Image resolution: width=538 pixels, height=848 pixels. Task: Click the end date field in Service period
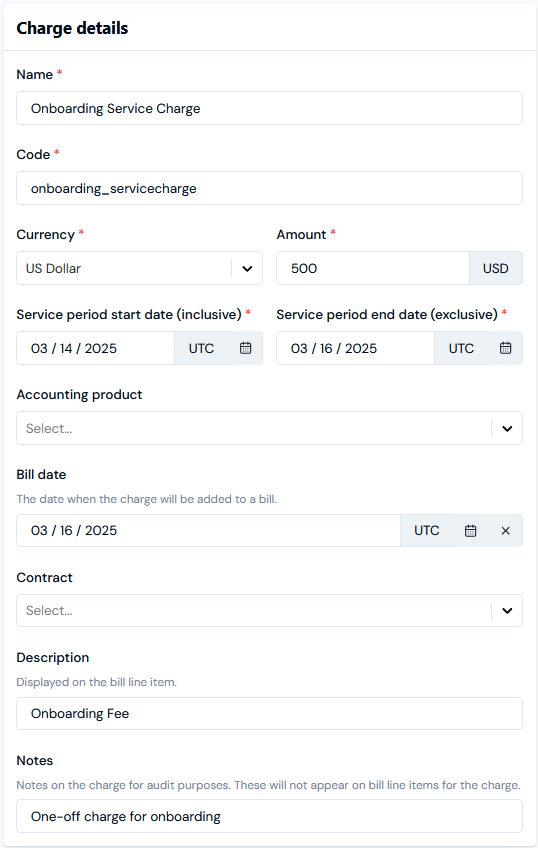click(x=355, y=348)
